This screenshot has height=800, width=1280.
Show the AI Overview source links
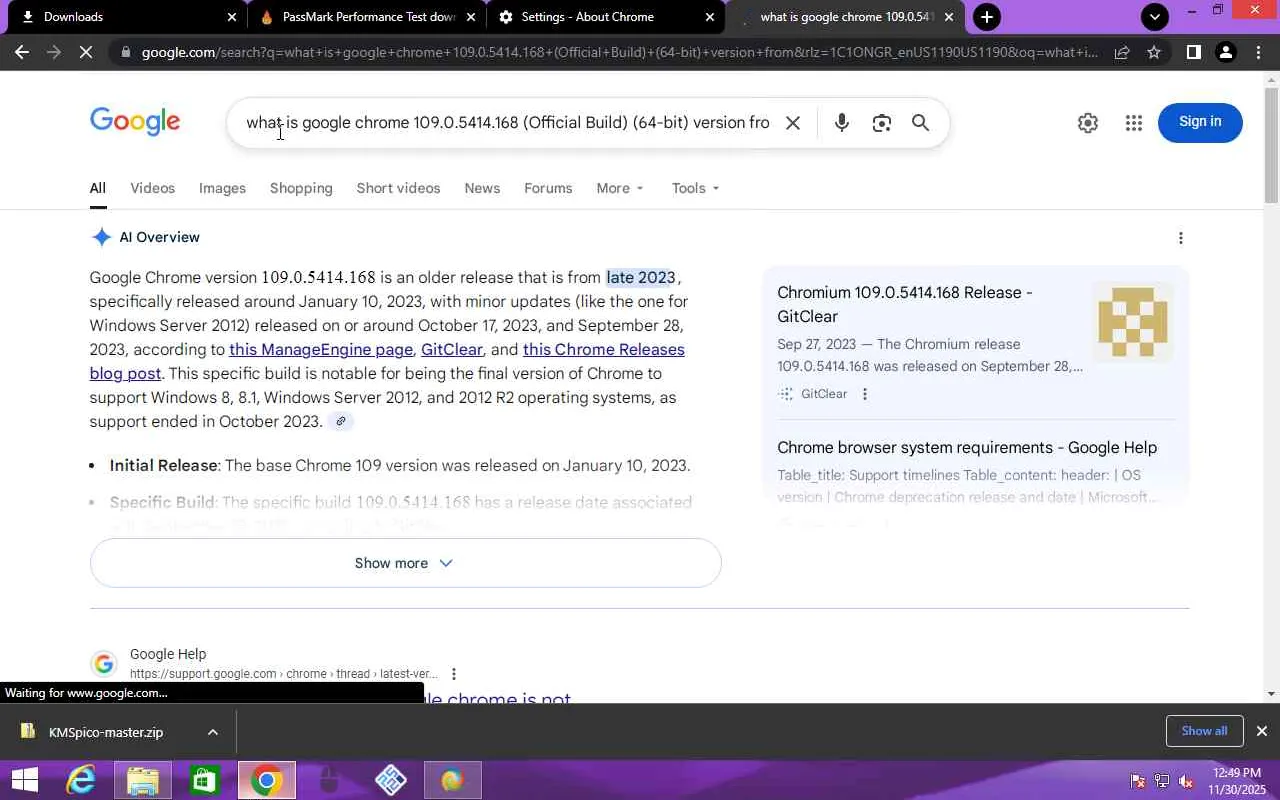(341, 421)
